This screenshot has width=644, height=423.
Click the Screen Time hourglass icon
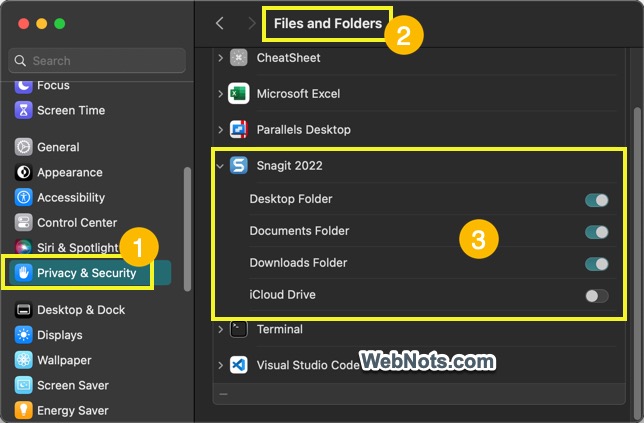[x=23, y=110]
